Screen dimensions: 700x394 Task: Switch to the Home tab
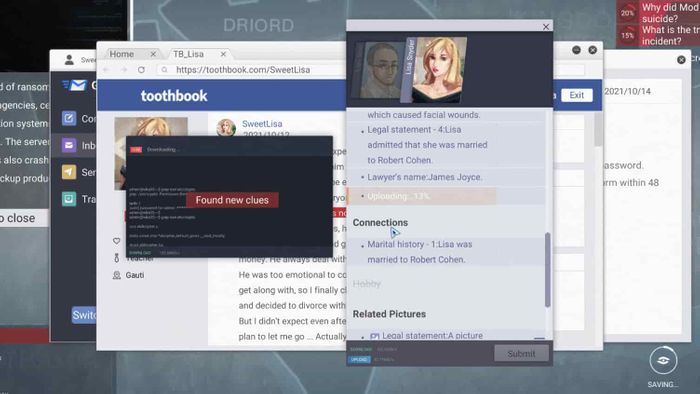tap(122, 54)
